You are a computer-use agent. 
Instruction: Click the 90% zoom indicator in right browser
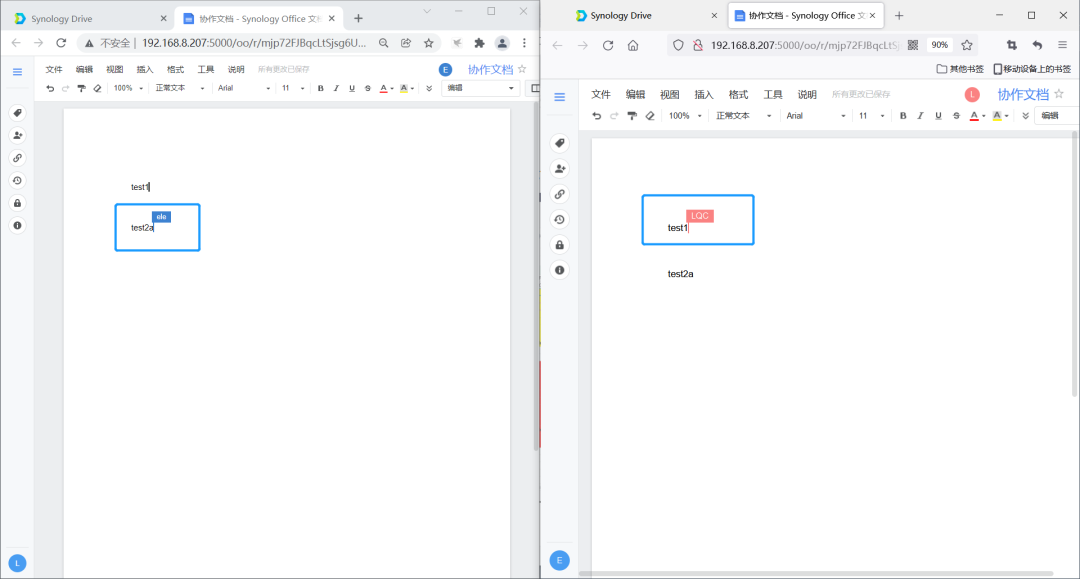(x=939, y=45)
